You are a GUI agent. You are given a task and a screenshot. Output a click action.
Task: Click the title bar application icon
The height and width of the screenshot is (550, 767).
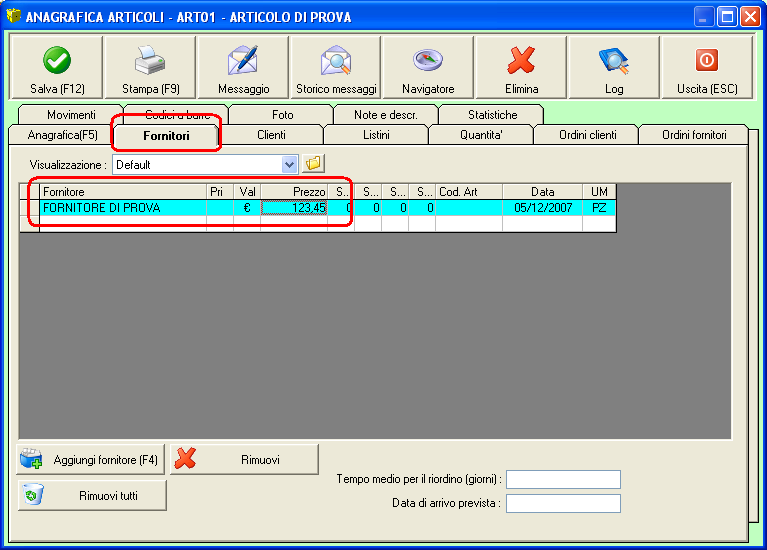pyautogui.click(x=14, y=16)
